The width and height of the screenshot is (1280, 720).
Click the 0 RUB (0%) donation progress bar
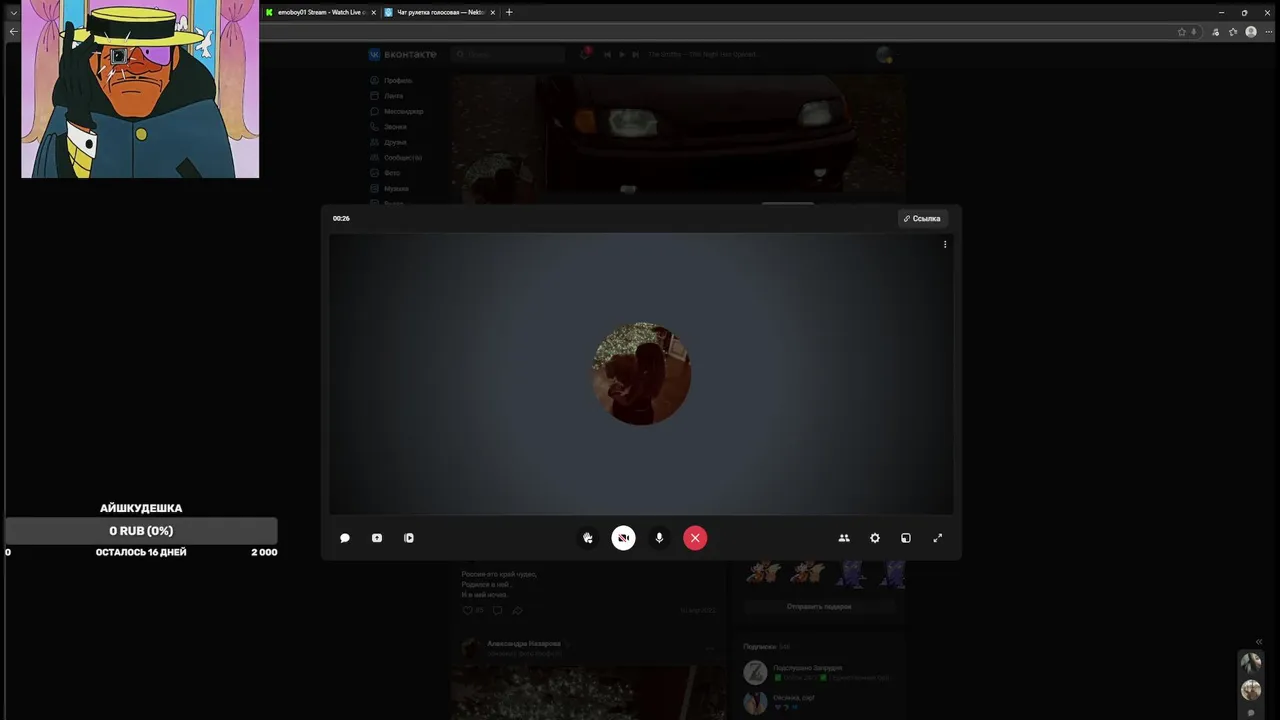(x=141, y=531)
